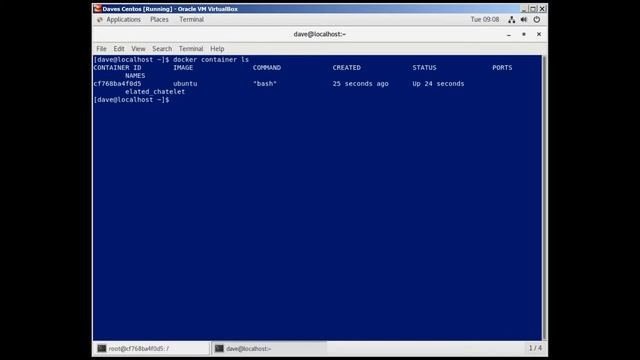Open the File menu

point(101,49)
